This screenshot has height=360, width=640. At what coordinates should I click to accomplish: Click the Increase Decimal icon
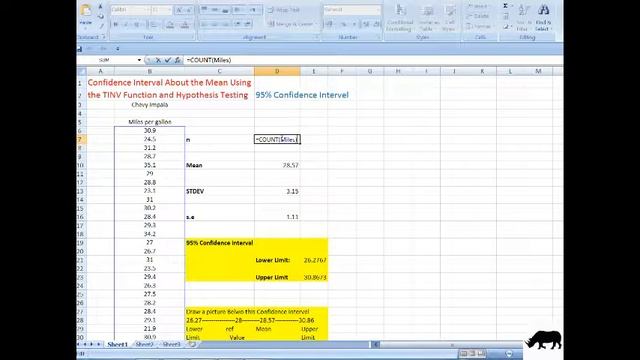pyautogui.click(x=366, y=24)
